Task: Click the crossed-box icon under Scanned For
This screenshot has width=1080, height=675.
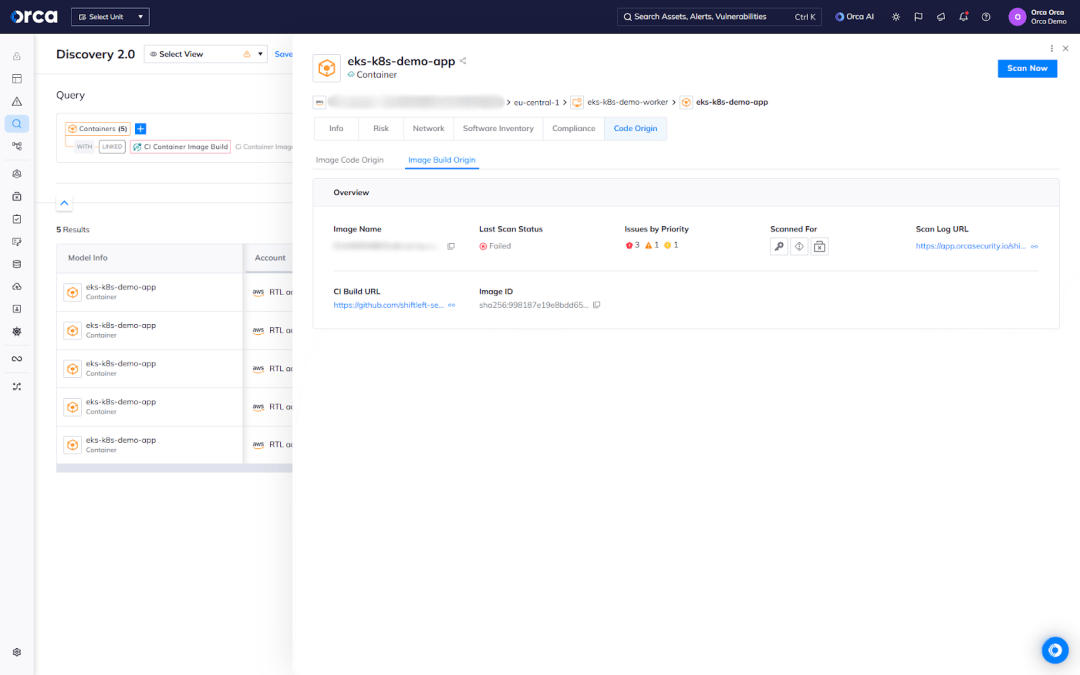Action: [x=820, y=247]
